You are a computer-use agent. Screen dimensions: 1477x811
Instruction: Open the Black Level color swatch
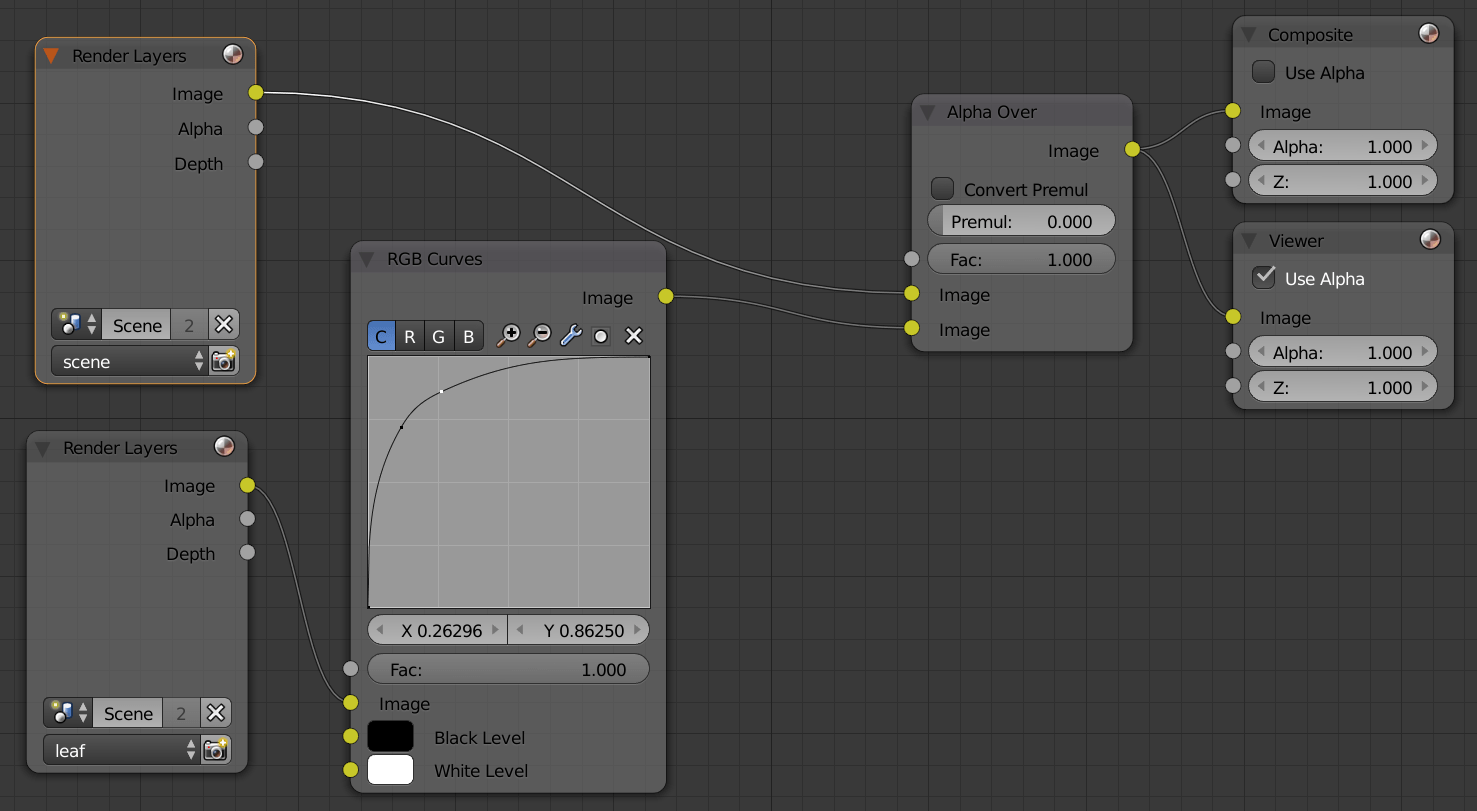(390, 736)
